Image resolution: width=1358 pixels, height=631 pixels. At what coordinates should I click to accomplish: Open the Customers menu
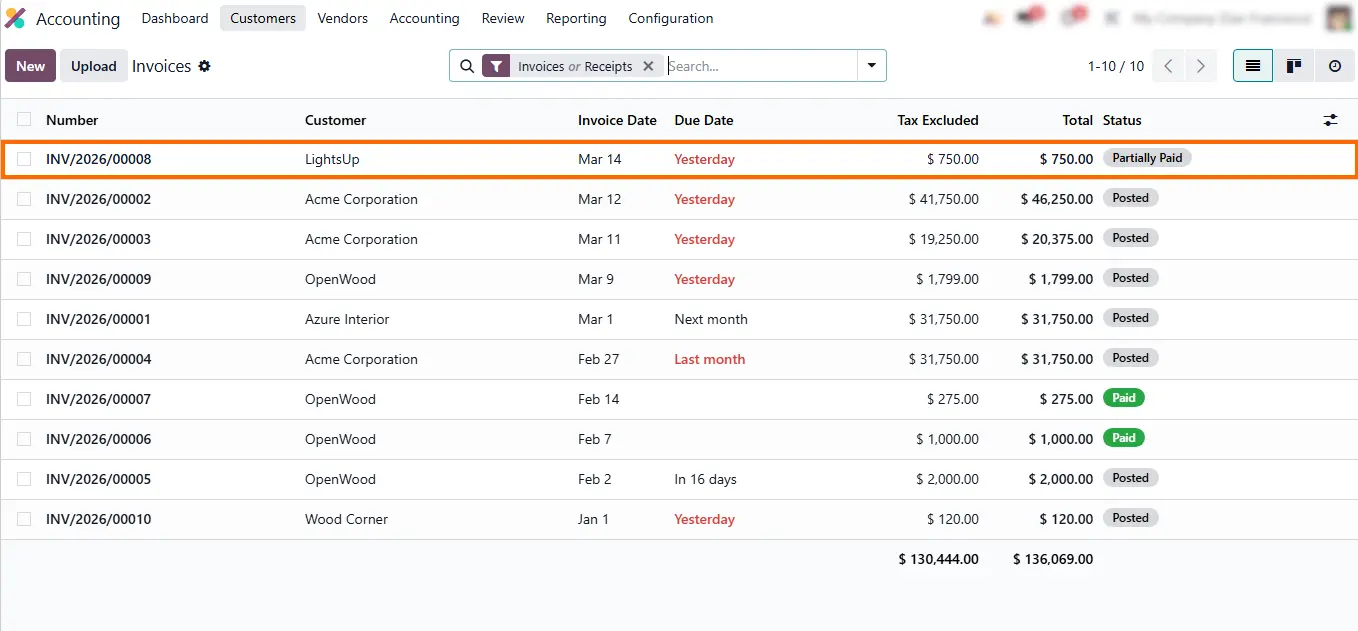263,18
